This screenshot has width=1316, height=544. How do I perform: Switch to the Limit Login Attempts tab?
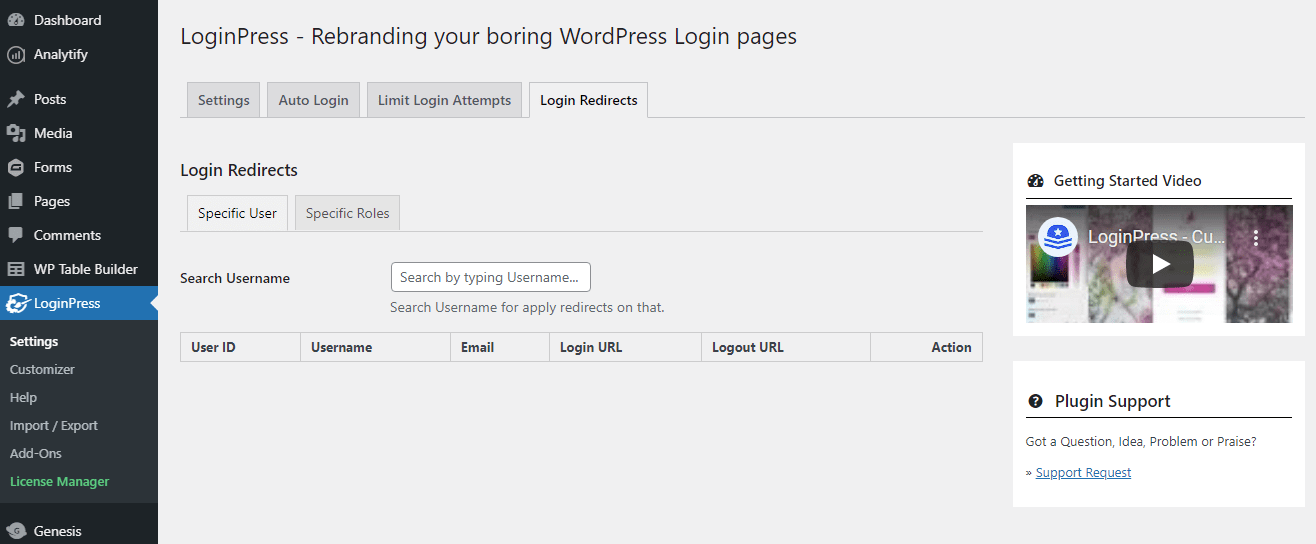pyautogui.click(x=444, y=100)
